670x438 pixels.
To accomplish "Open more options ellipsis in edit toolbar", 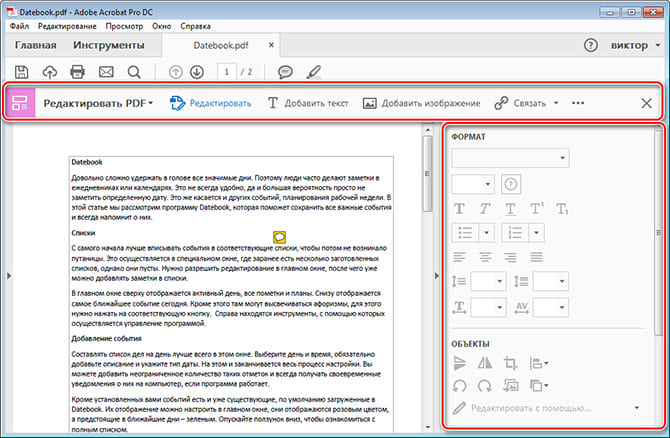I will 578,103.
